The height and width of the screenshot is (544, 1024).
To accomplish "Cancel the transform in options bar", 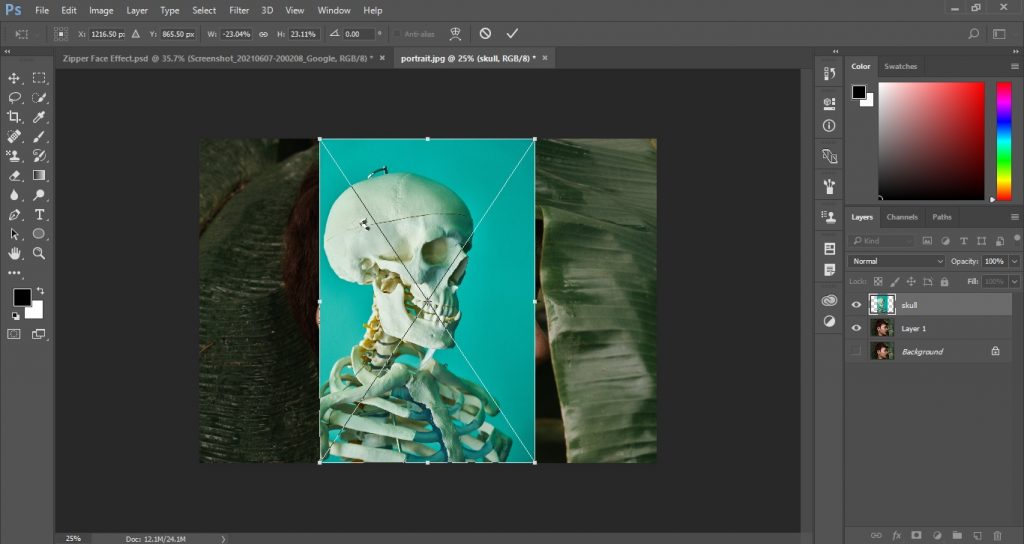I will tap(485, 33).
